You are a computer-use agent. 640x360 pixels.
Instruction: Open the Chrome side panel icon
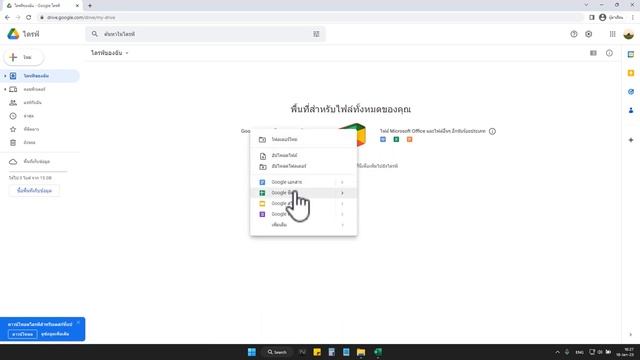pos(592,18)
